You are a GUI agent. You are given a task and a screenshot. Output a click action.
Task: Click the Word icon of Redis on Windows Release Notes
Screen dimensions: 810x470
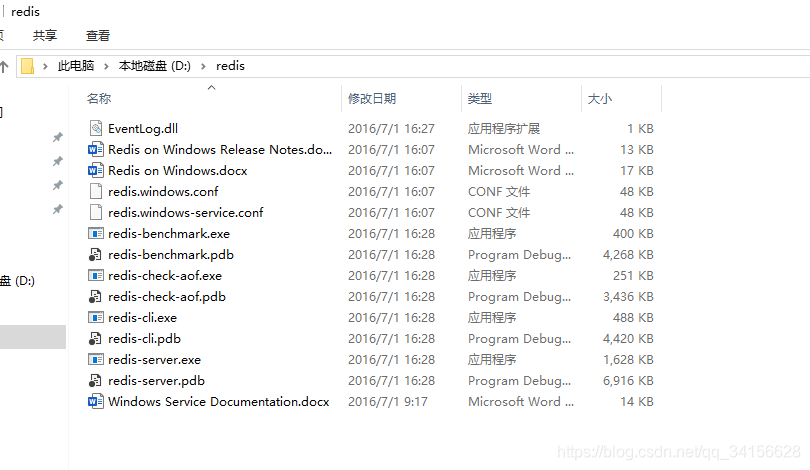pos(96,149)
